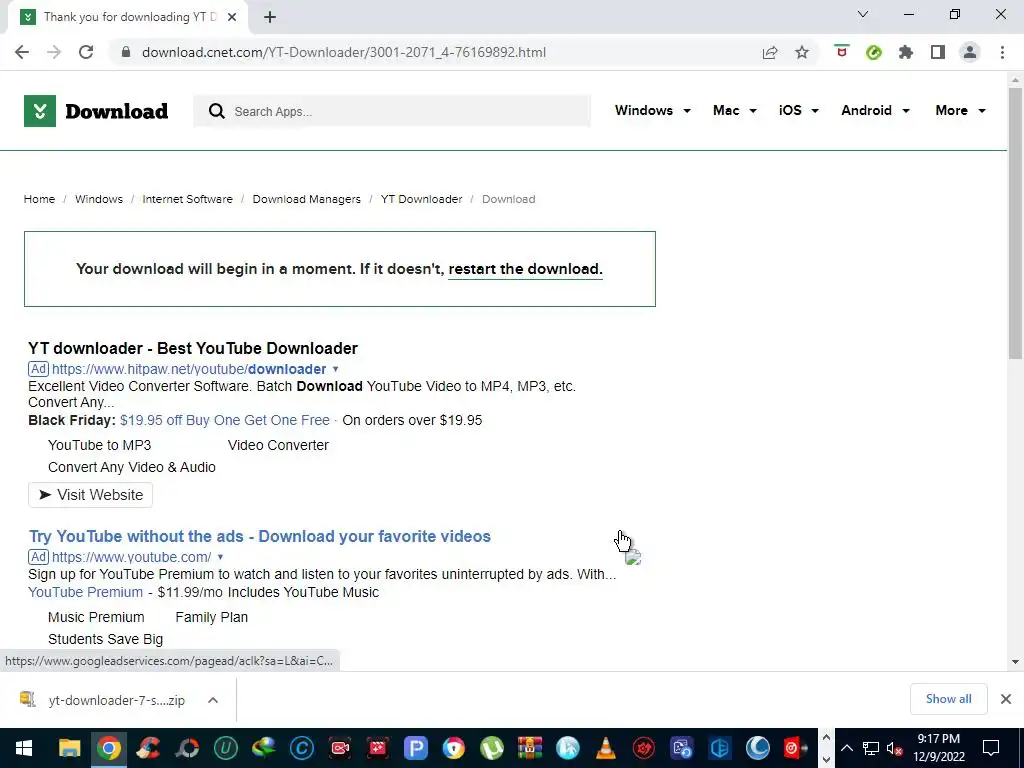Viewport: 1024px width, 768px height.
Task: View site security lock information
Action: tap(126, 52)
